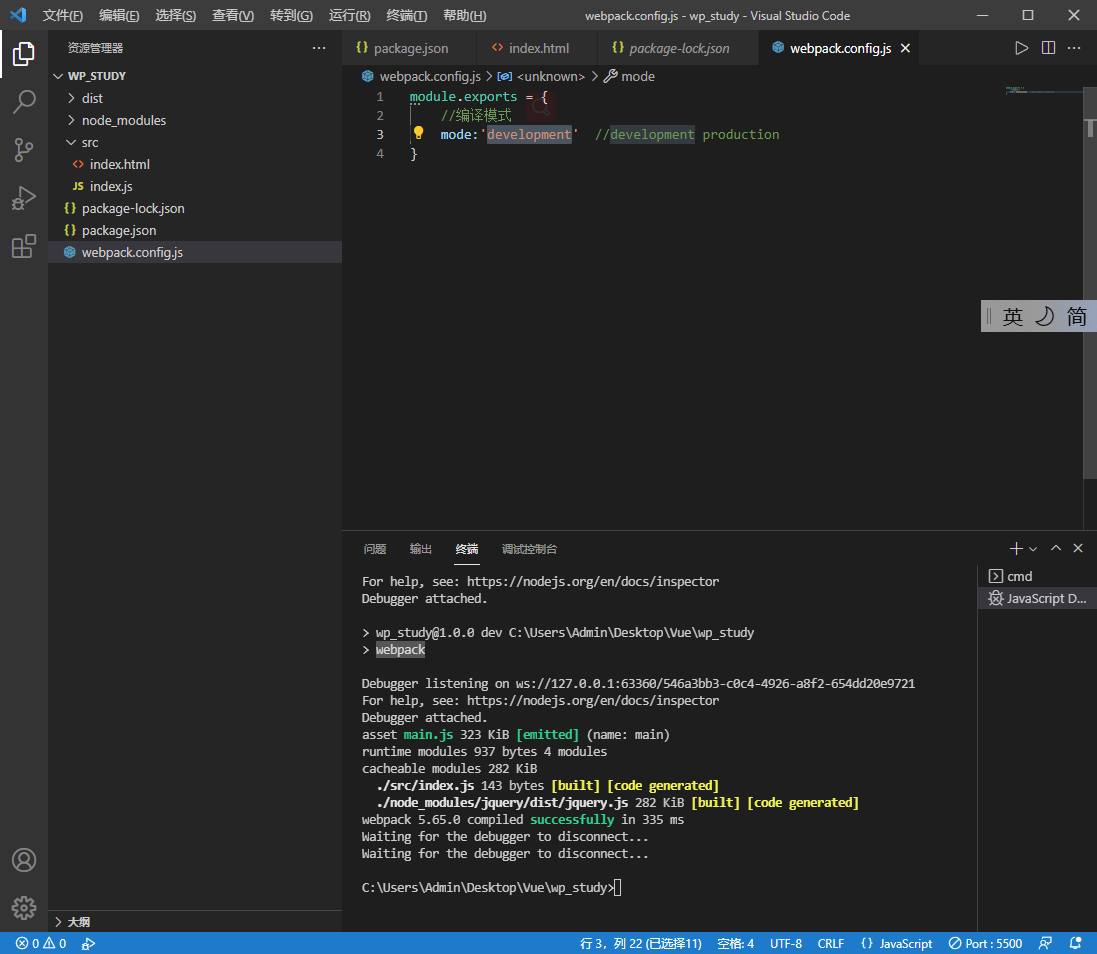Image resolution: width=1097 pixels, height=954 pixels.
Task: Split the editor to the right
Action: pyautogui.click(x=1048, y=48)
